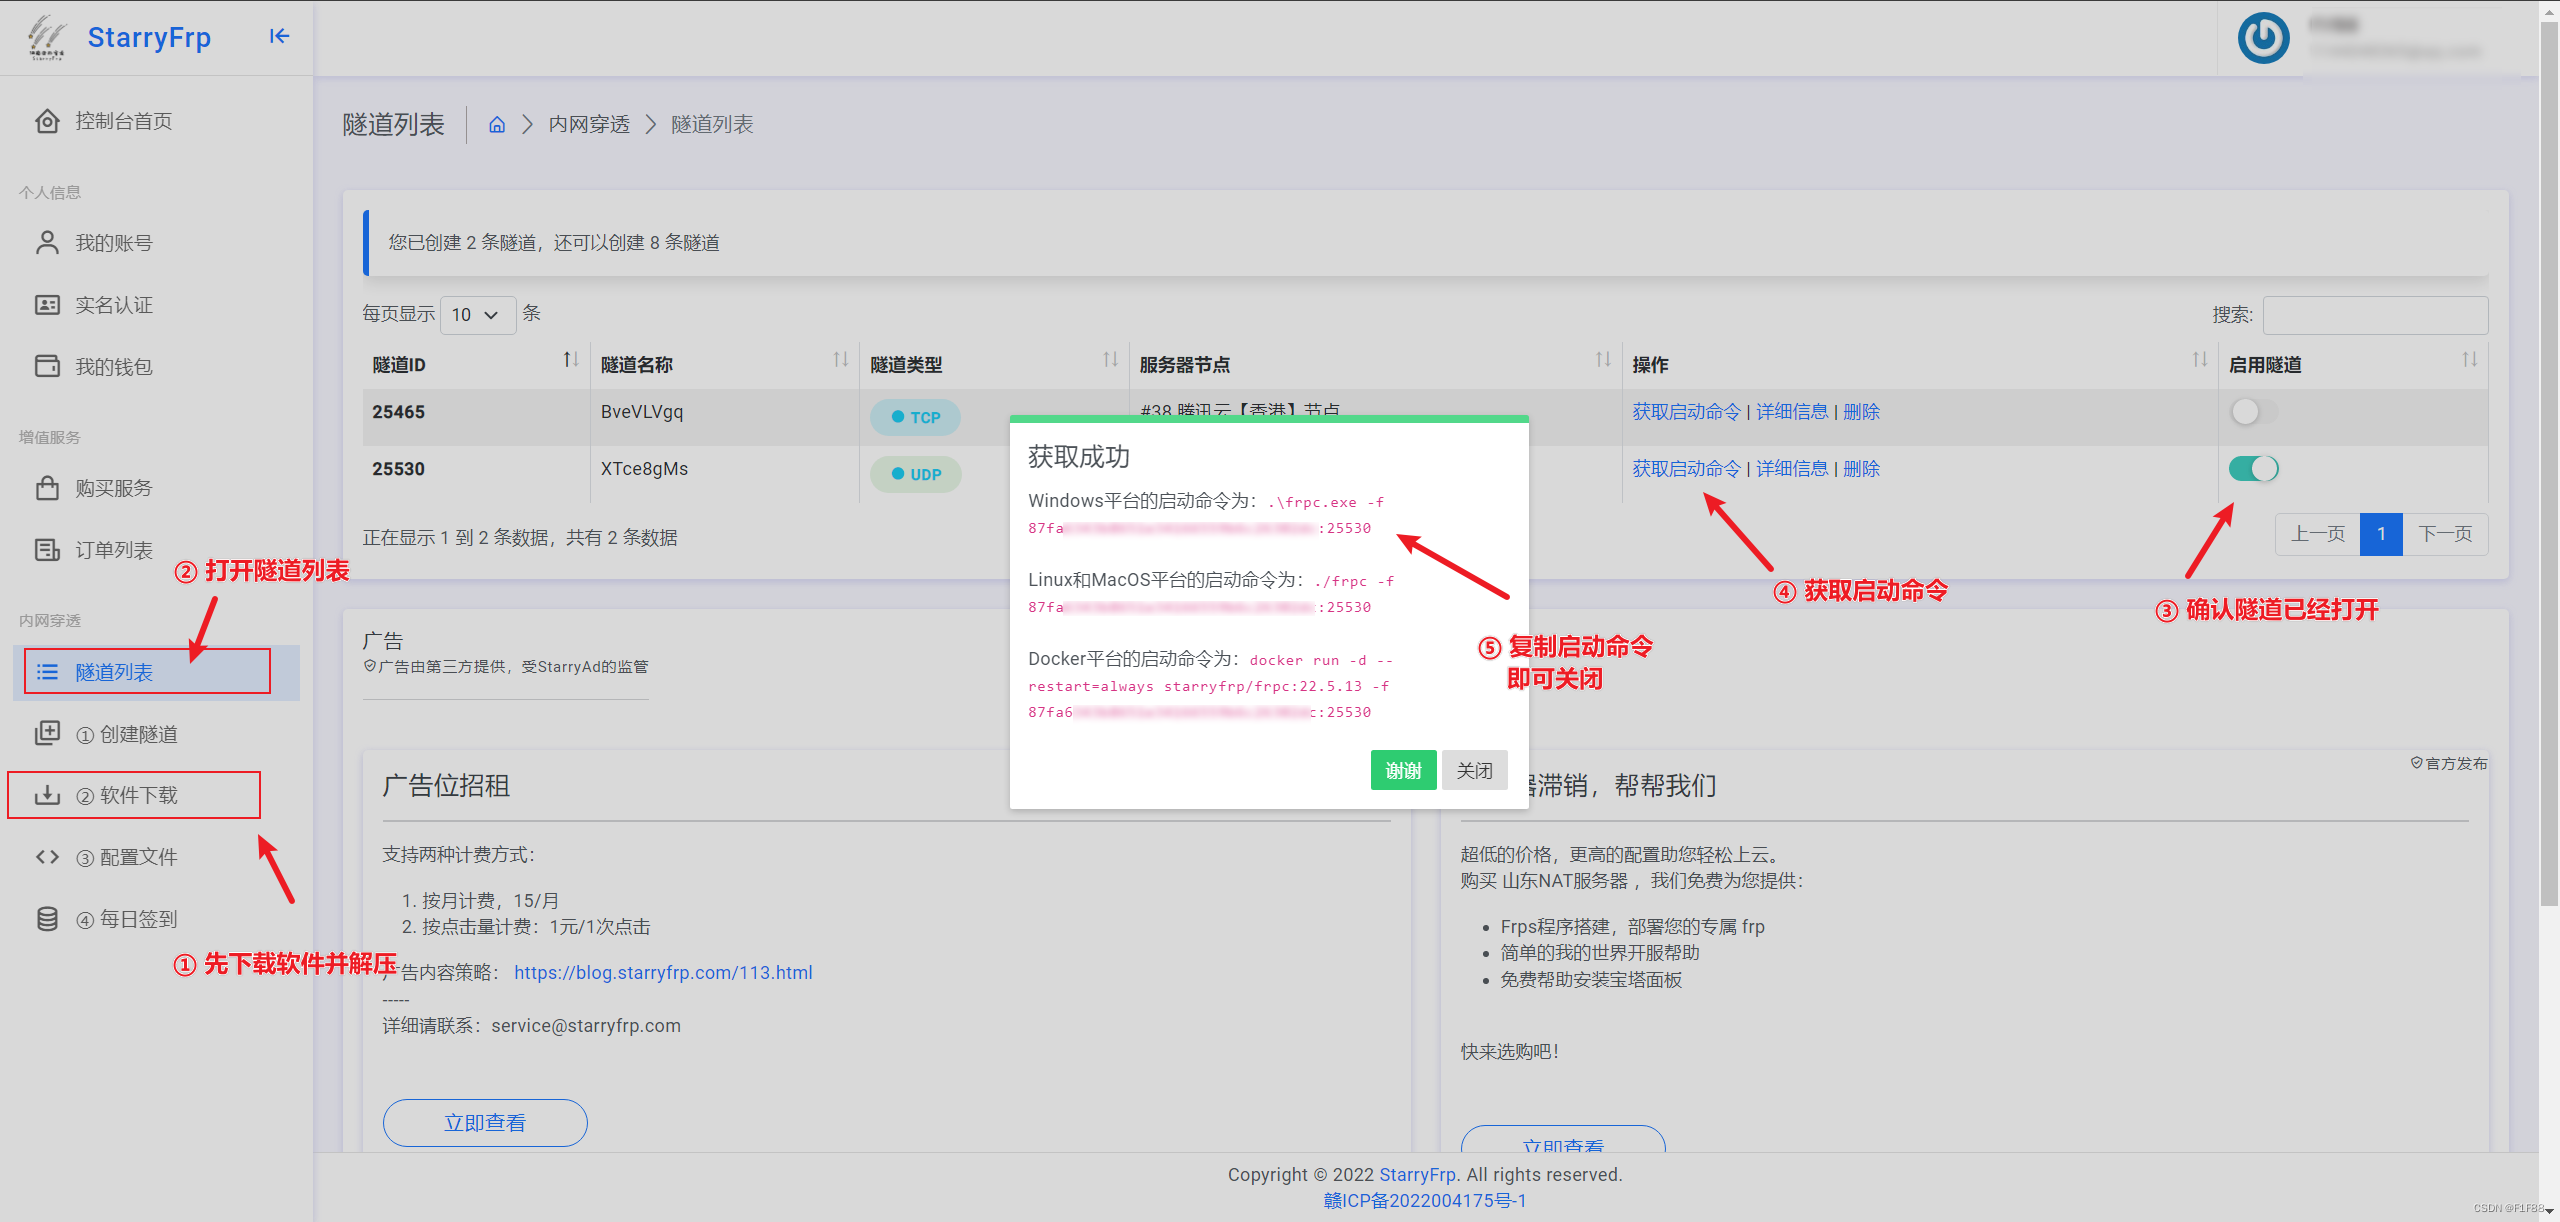Click the Docker startup command text
The height and width of the screenshot is (1222, 2560).
click(x=1211, y=685)
